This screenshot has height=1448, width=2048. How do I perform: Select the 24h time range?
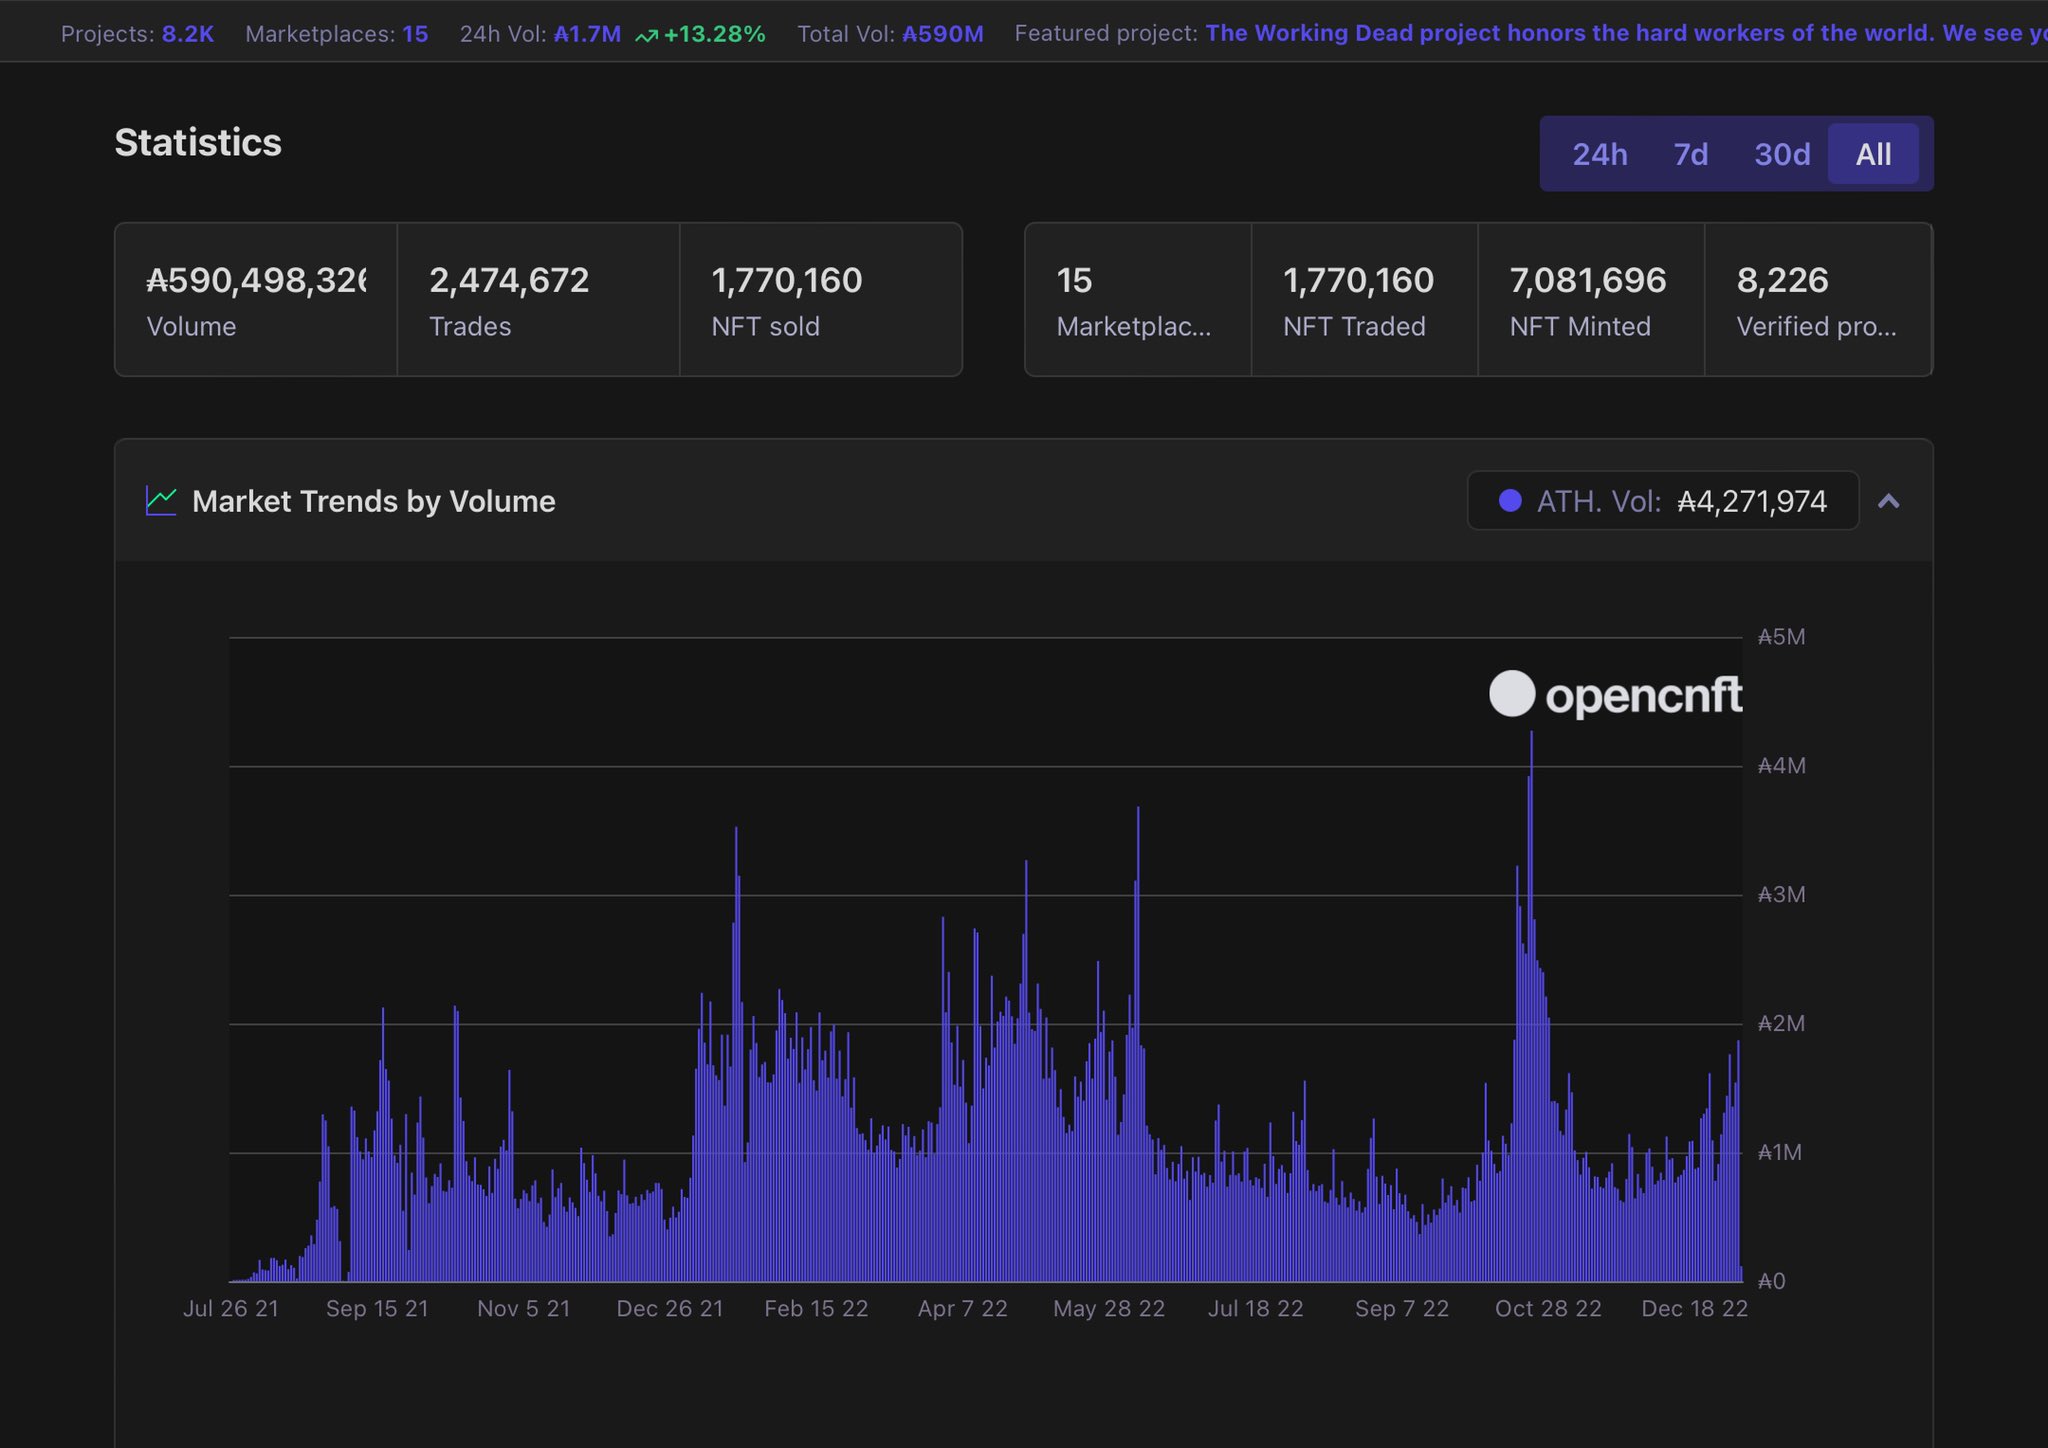coord(1599,154)
